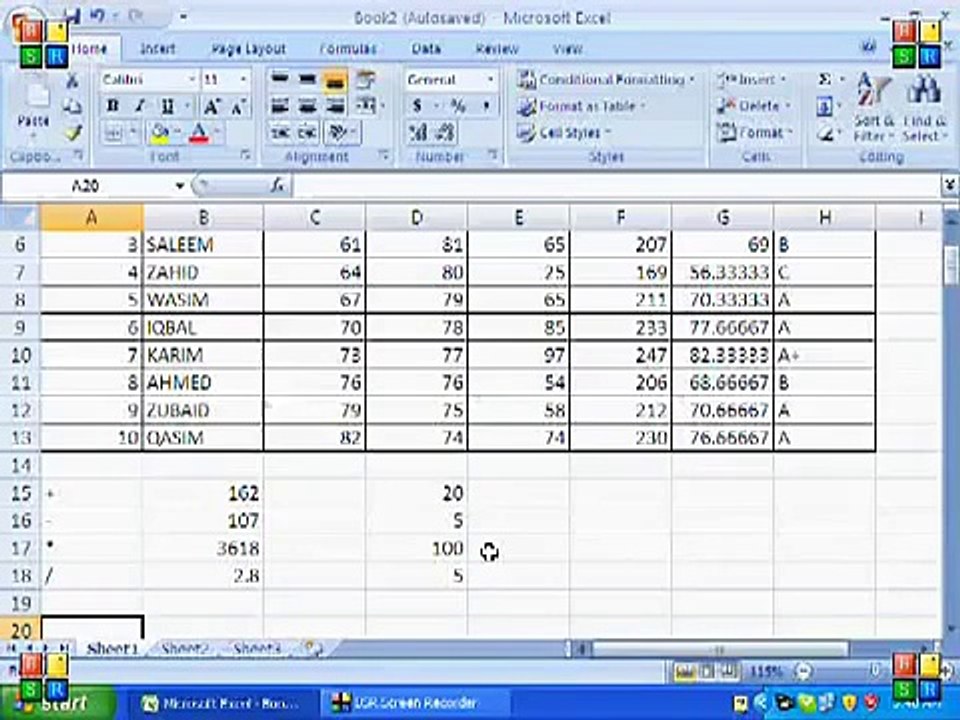
Task: Apply Accounting dollar format
Action: click(x=417, y=106)
